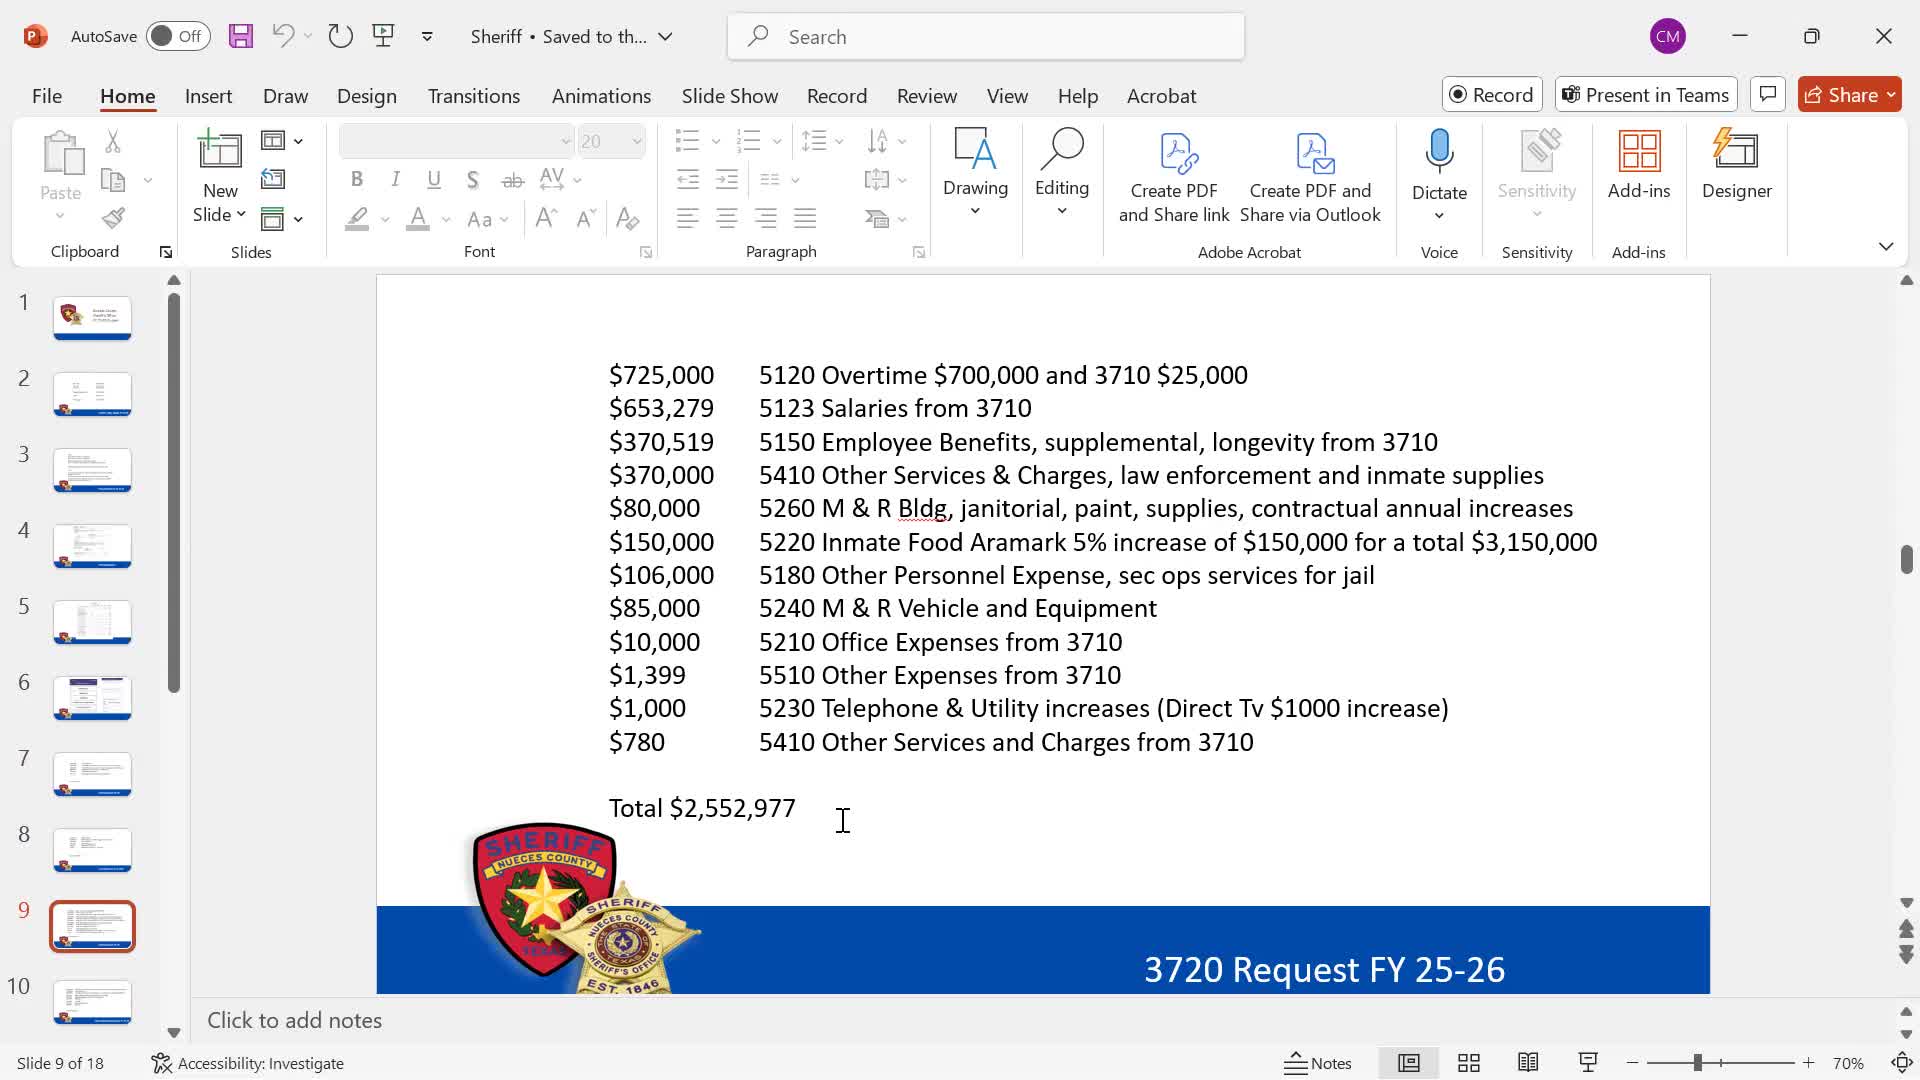
Task: Justify text alignment
Action: [805, 218]
